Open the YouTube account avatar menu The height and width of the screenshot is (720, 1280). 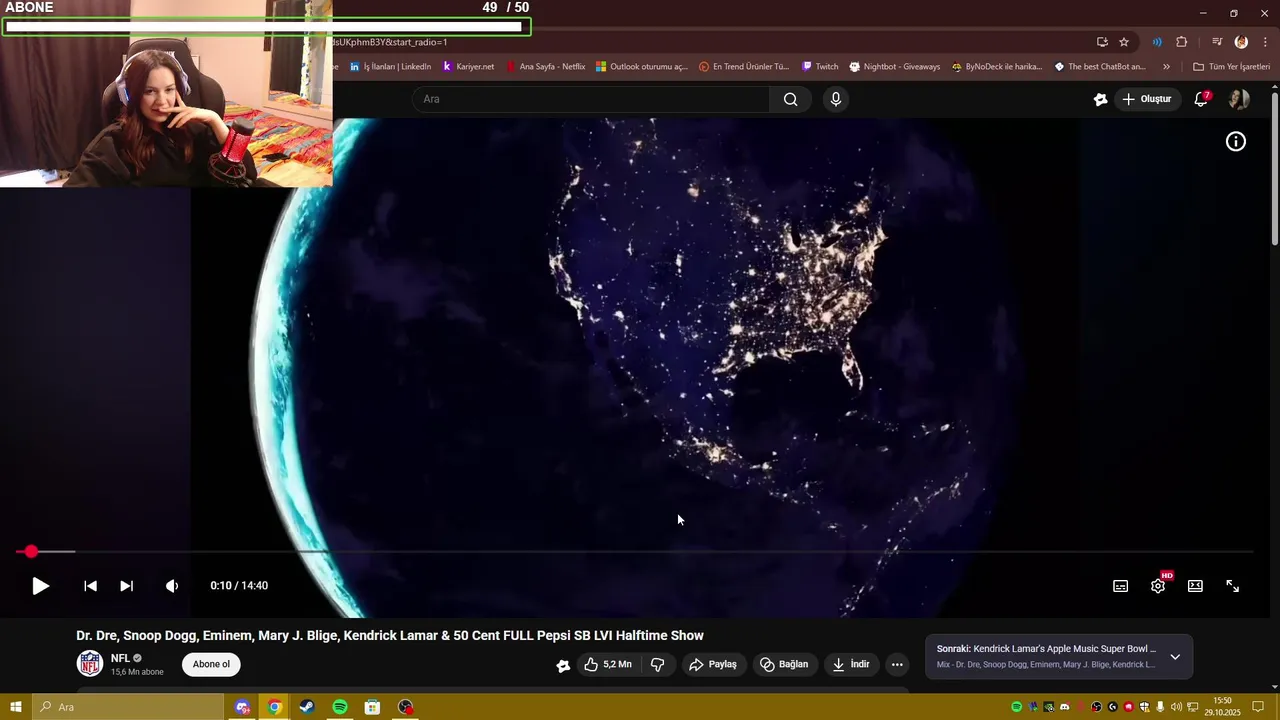[1239, 99]
